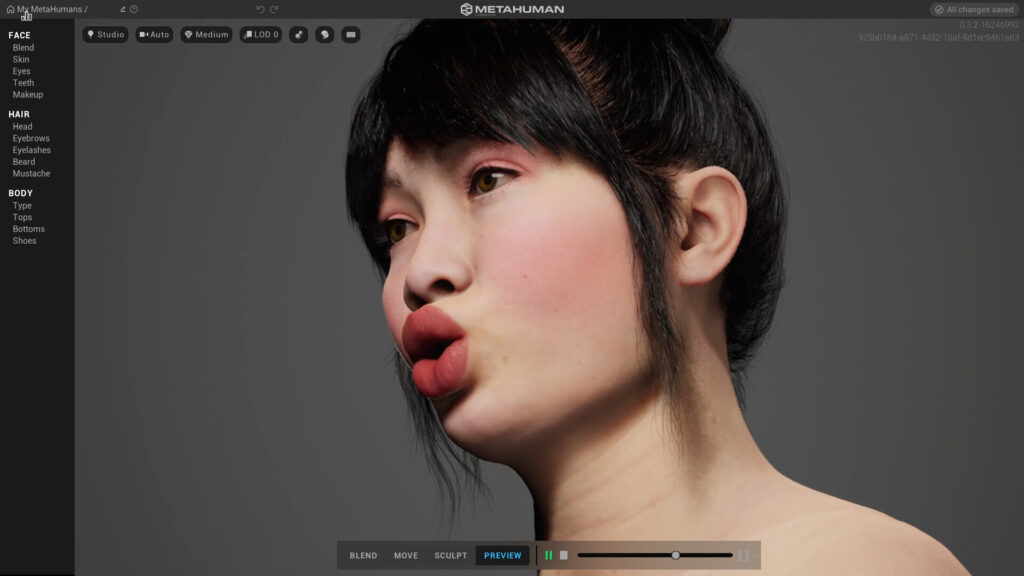Viewport: 1024px width, 576px height.
Task: Pause the facial animation playback
Action: (548, 554)
